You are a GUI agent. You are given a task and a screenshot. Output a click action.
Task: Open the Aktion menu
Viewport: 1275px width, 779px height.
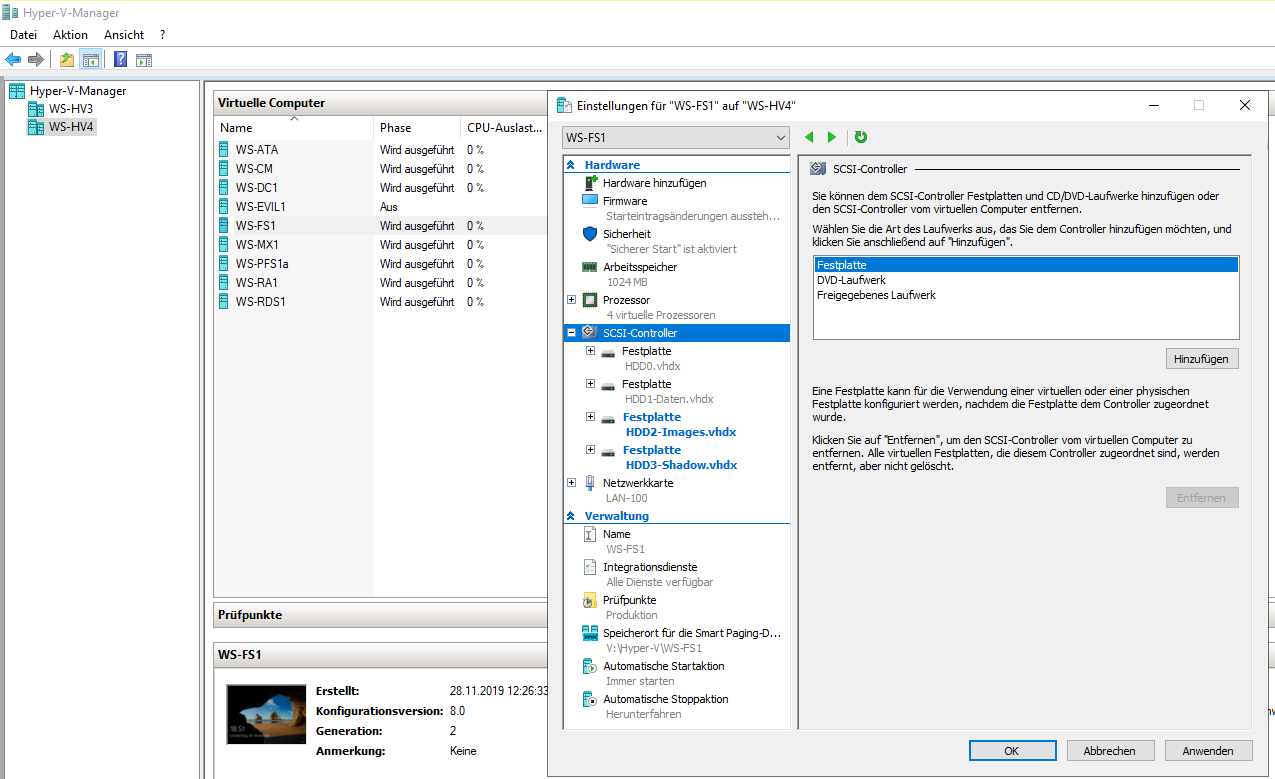click(70, 34)
